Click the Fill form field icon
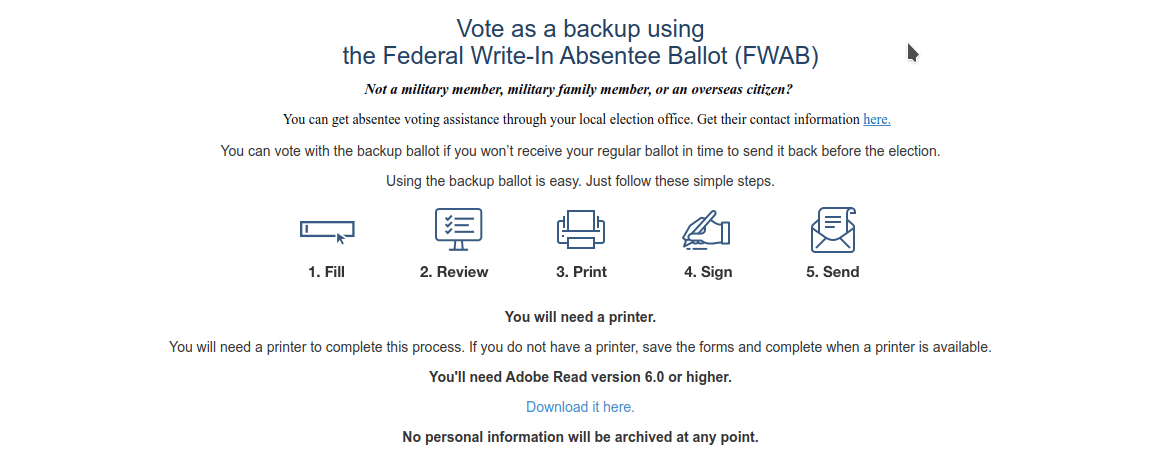1162x473 pixels. [x=327, y=232]
